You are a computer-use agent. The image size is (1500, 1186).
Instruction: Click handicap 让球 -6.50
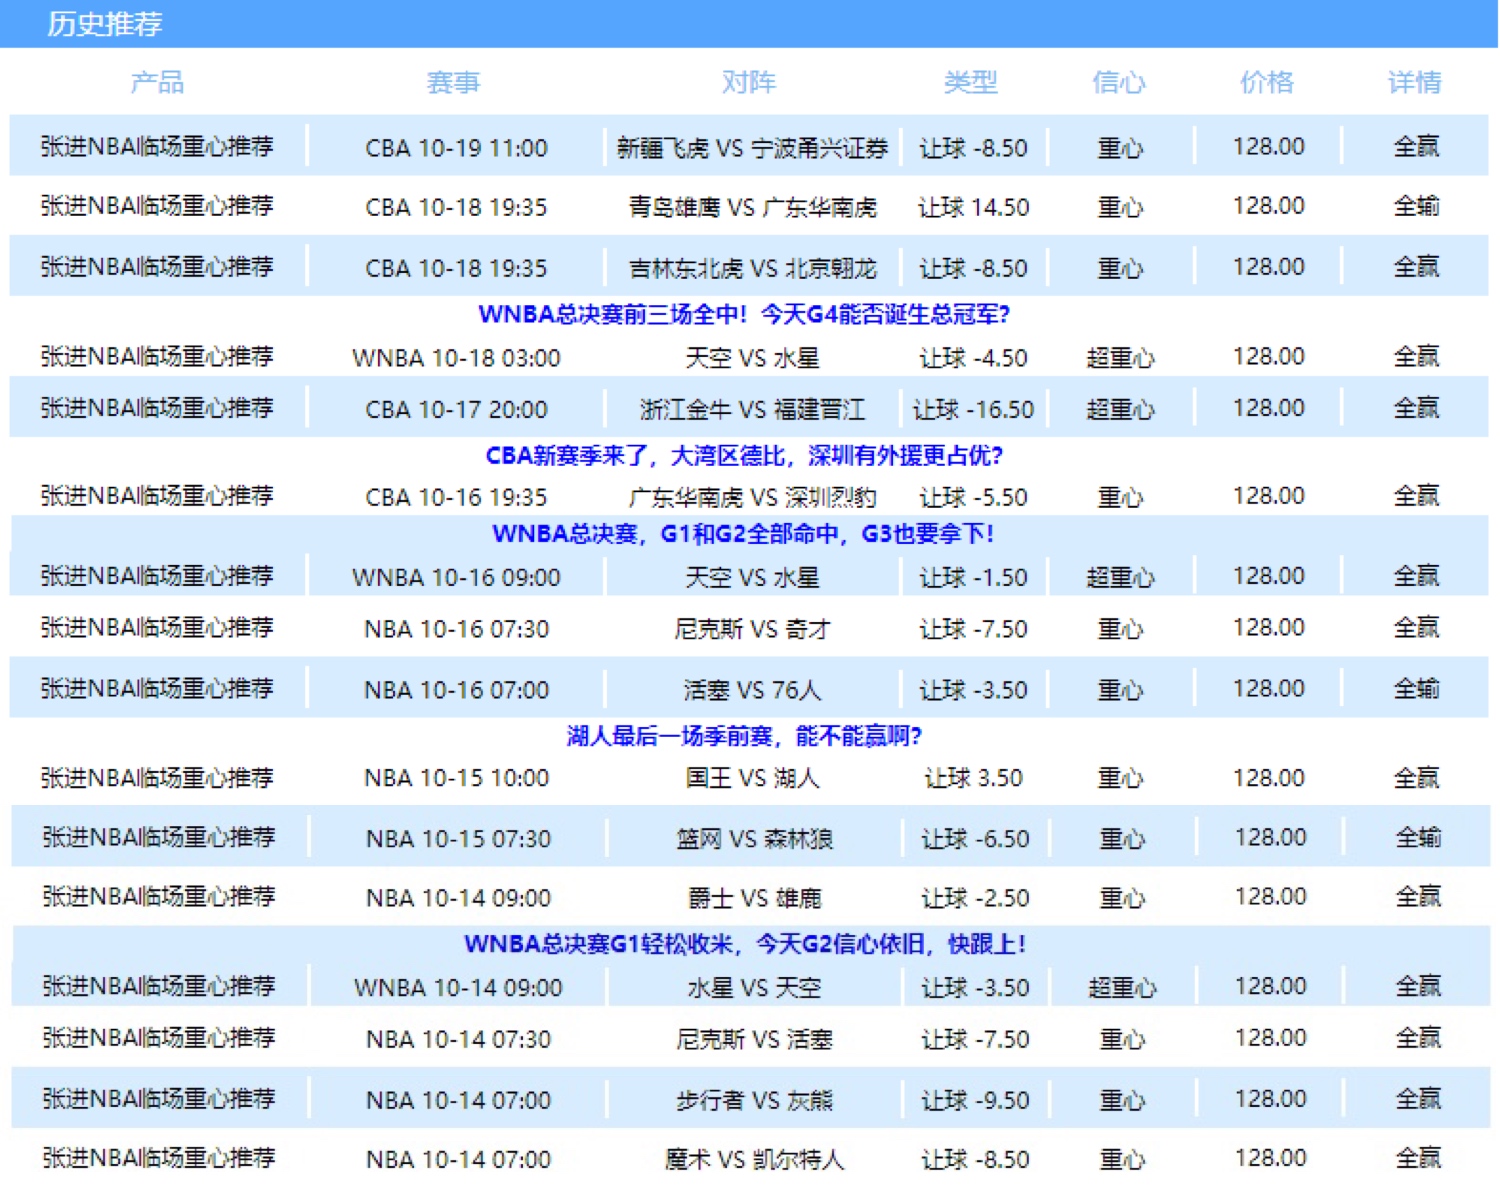(975, 839)
